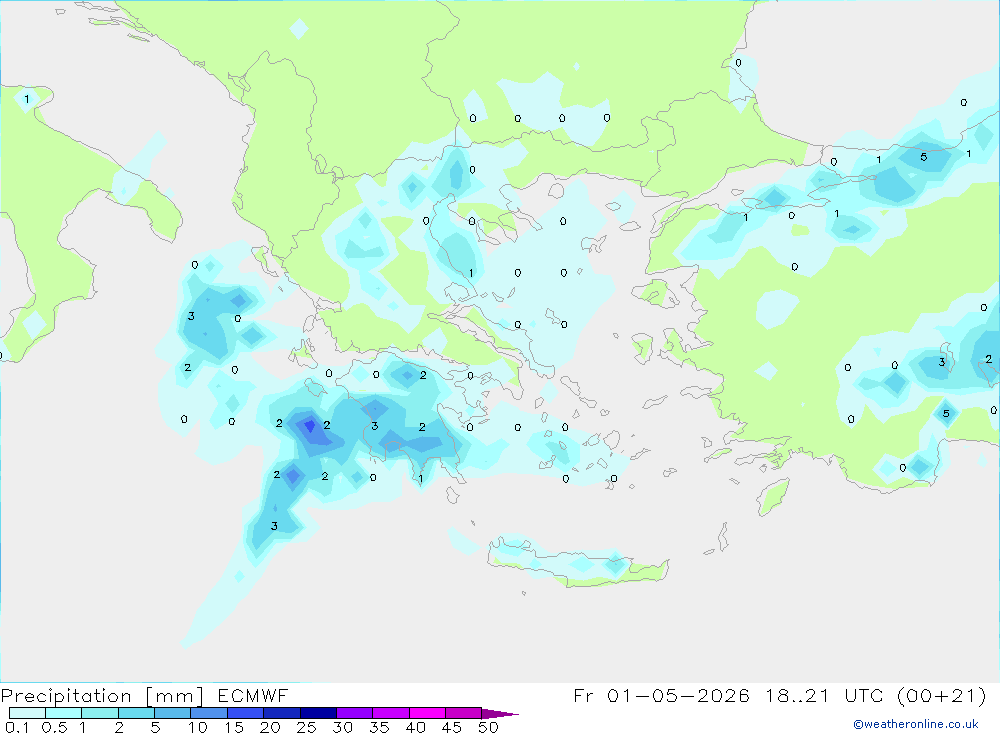The height and width of the screenshot is (733, 1000).
Task: Click the '(00+21)' forecast offset text
Action: coord(941,695)
